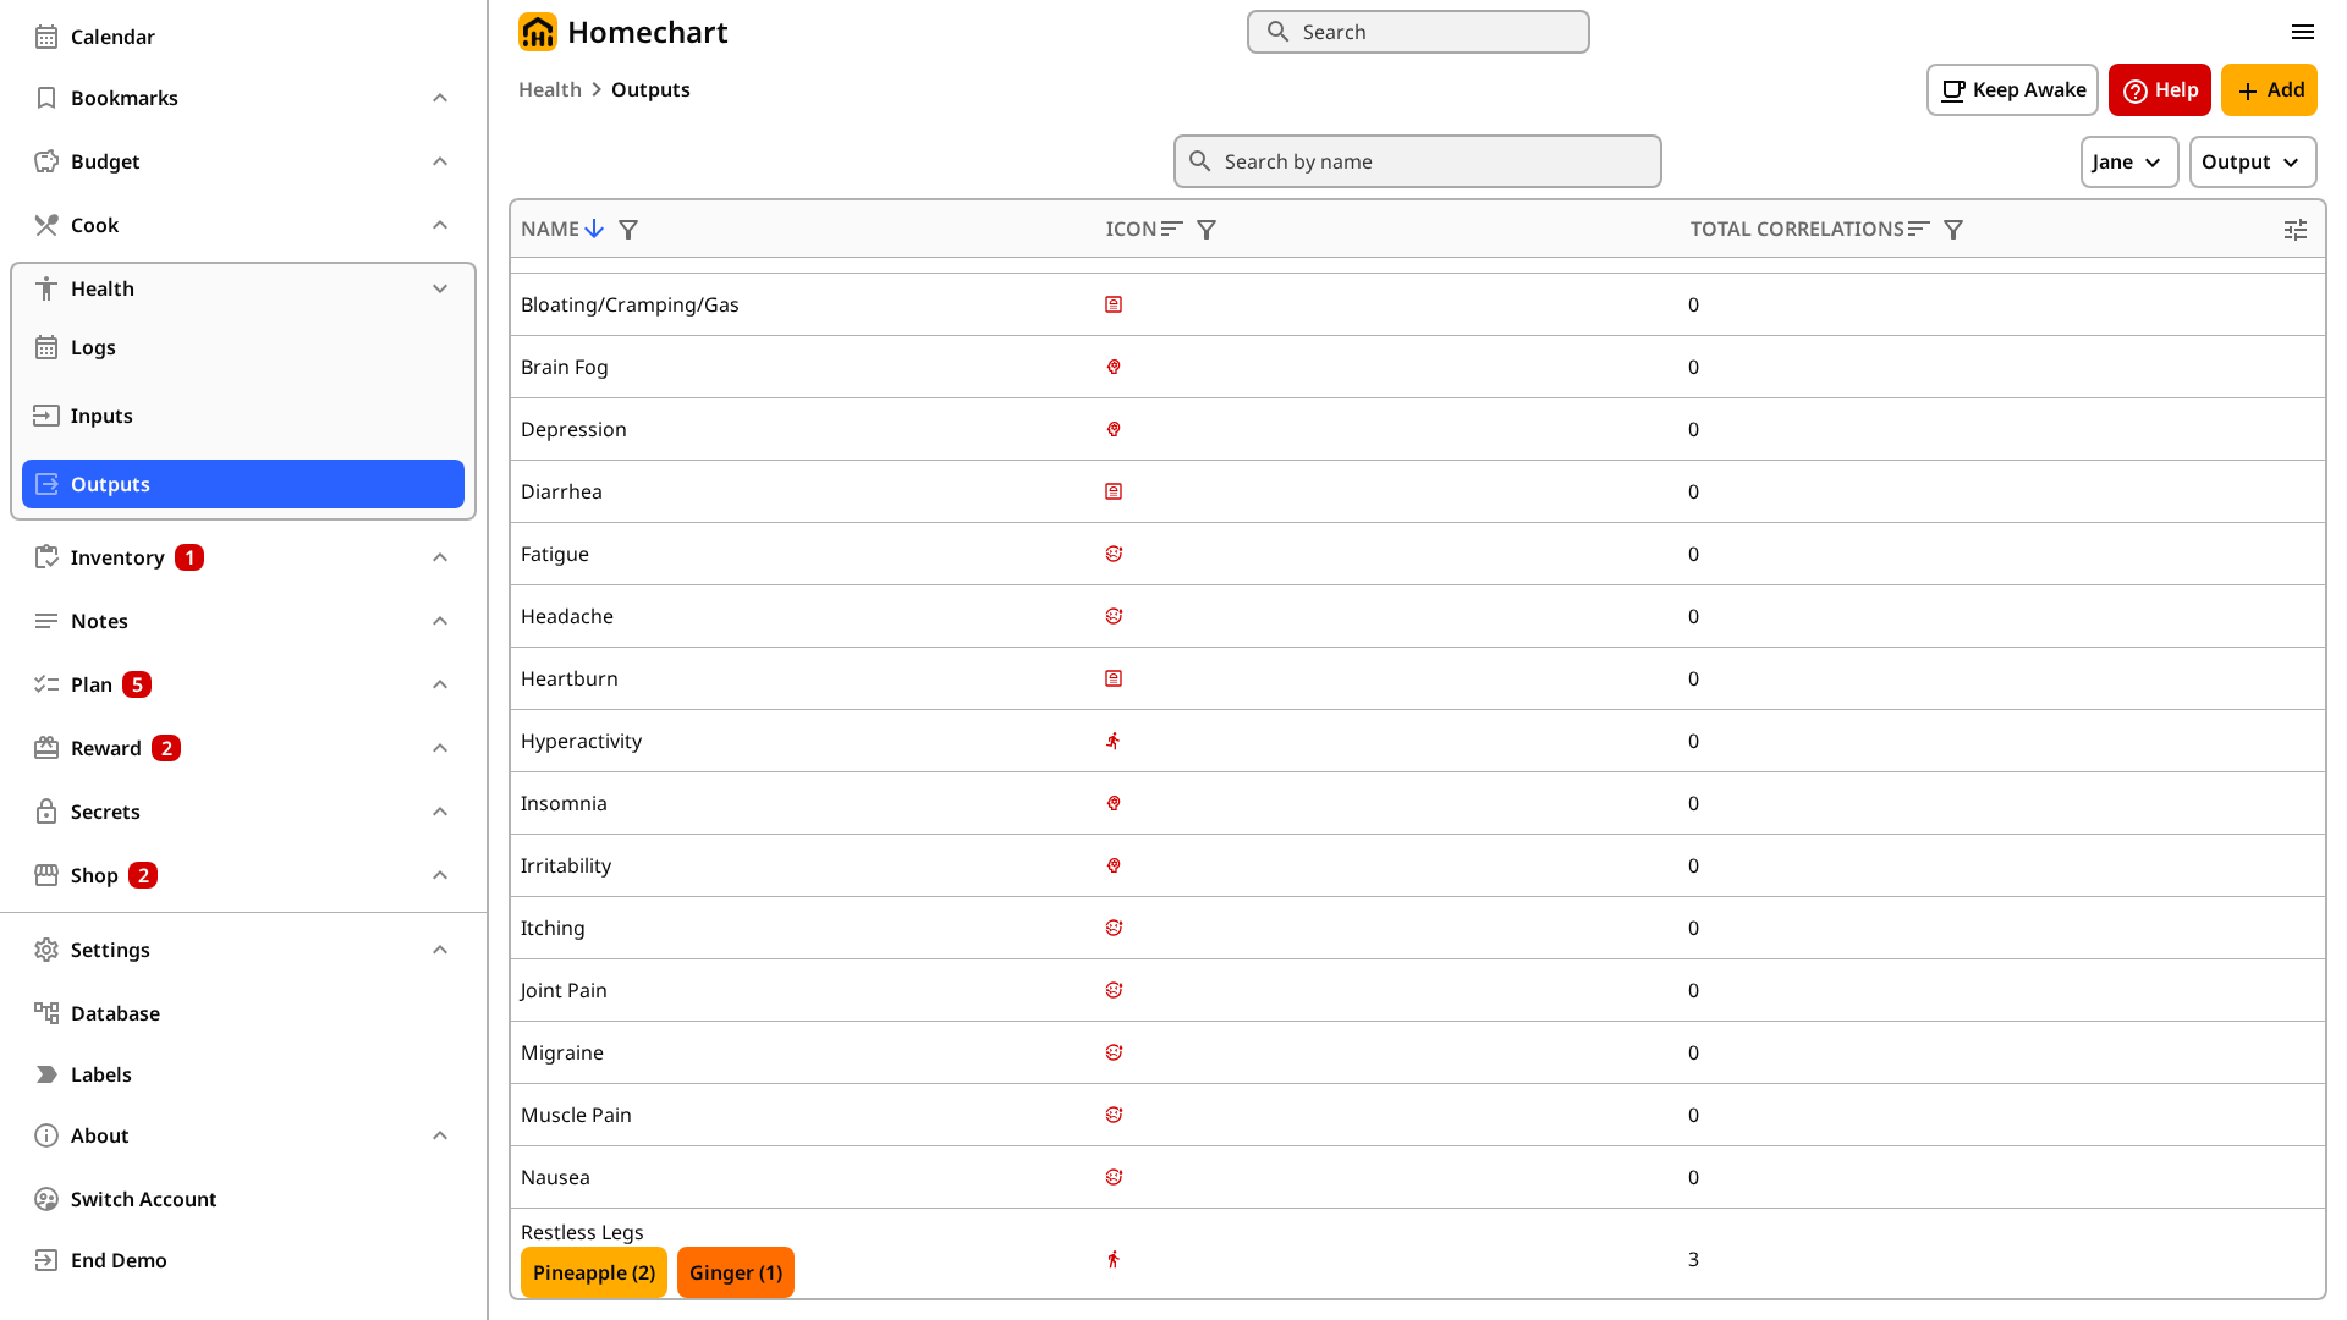Sort by the Name column header
This screenshot has width=2347, height=1320.
(x=550, y=229)
